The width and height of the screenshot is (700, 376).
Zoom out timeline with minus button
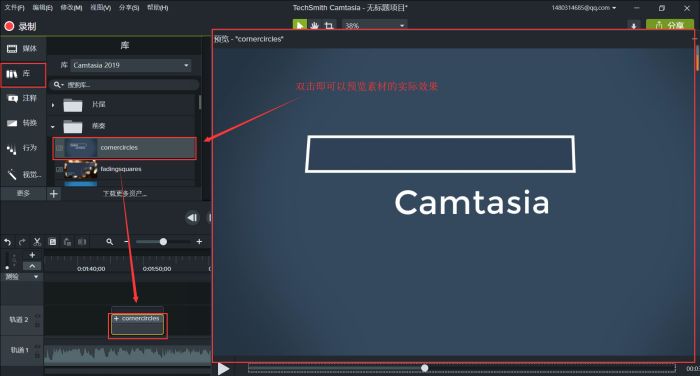tap(126, 242)
